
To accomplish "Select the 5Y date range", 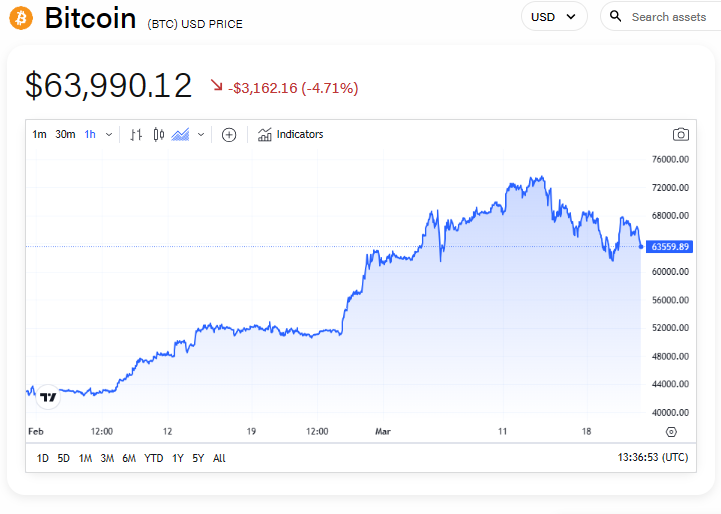I will click(198, 458).
